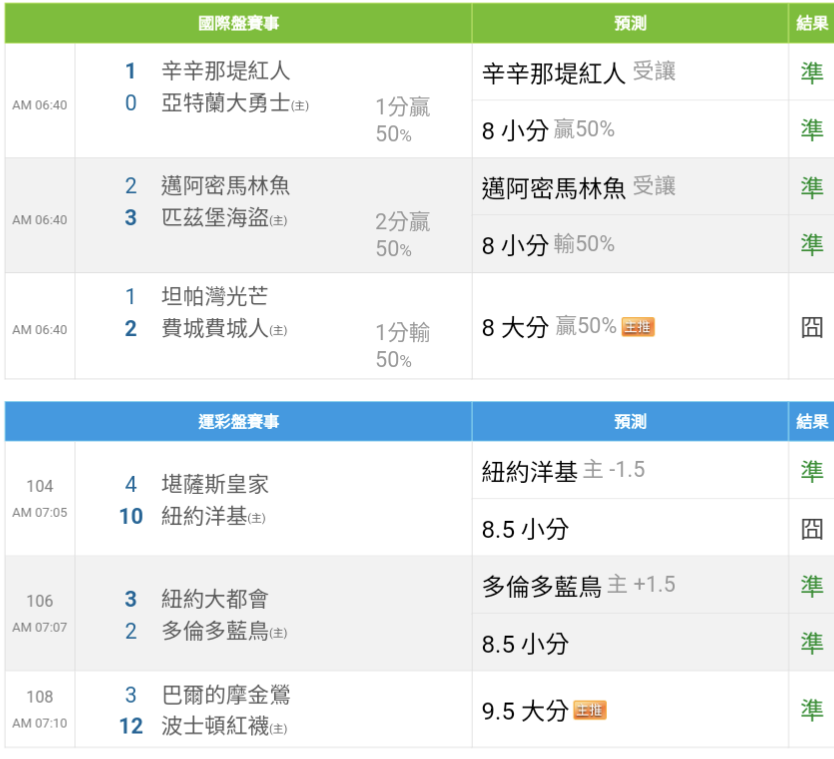Click the 波士頓紅襪 team name
The width and height of the screenshot is (834, 759).
tap(214, 726)
